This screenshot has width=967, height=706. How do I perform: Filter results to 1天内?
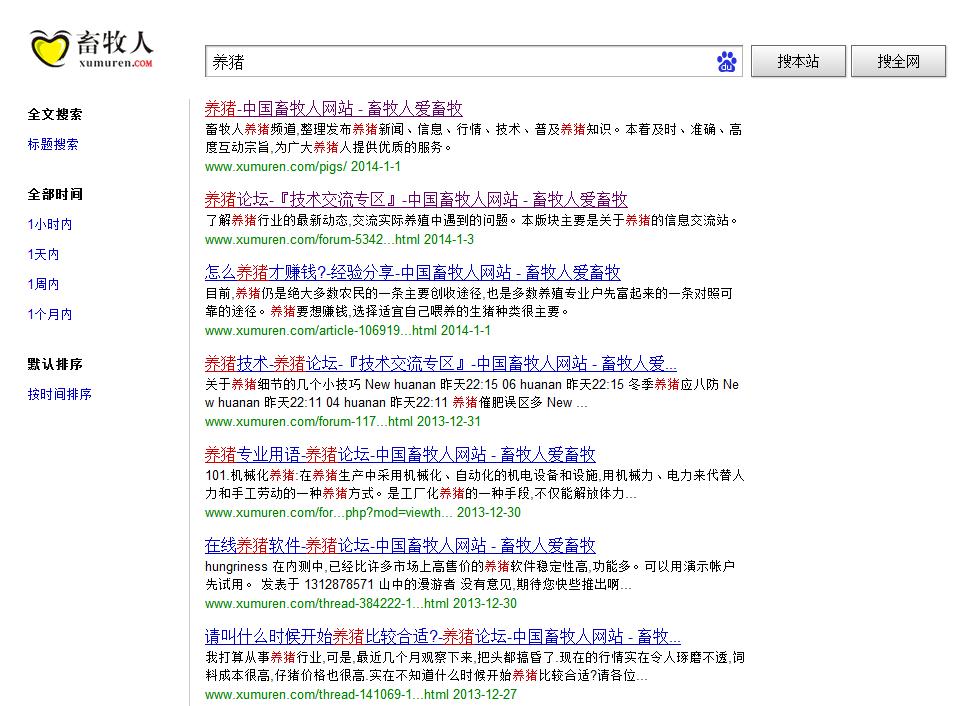point(43,254)
